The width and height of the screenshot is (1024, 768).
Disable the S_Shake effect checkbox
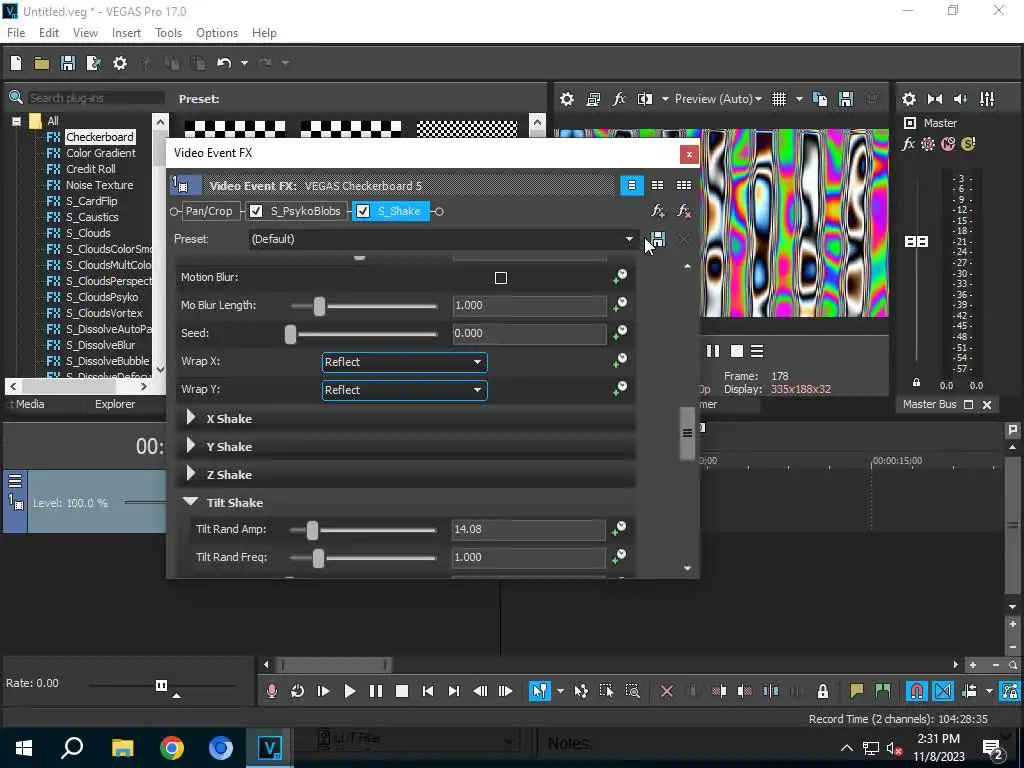[x=363, y=211]
